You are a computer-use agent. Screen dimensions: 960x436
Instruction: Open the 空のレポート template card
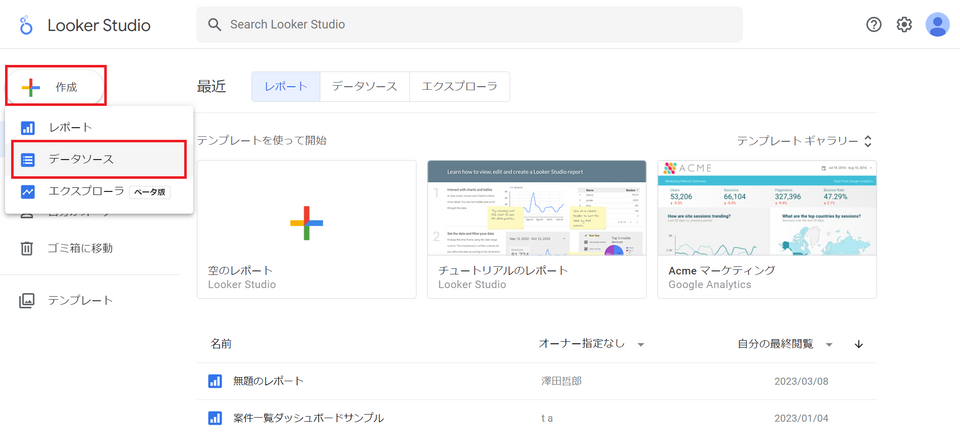click(x=307, y=230)
